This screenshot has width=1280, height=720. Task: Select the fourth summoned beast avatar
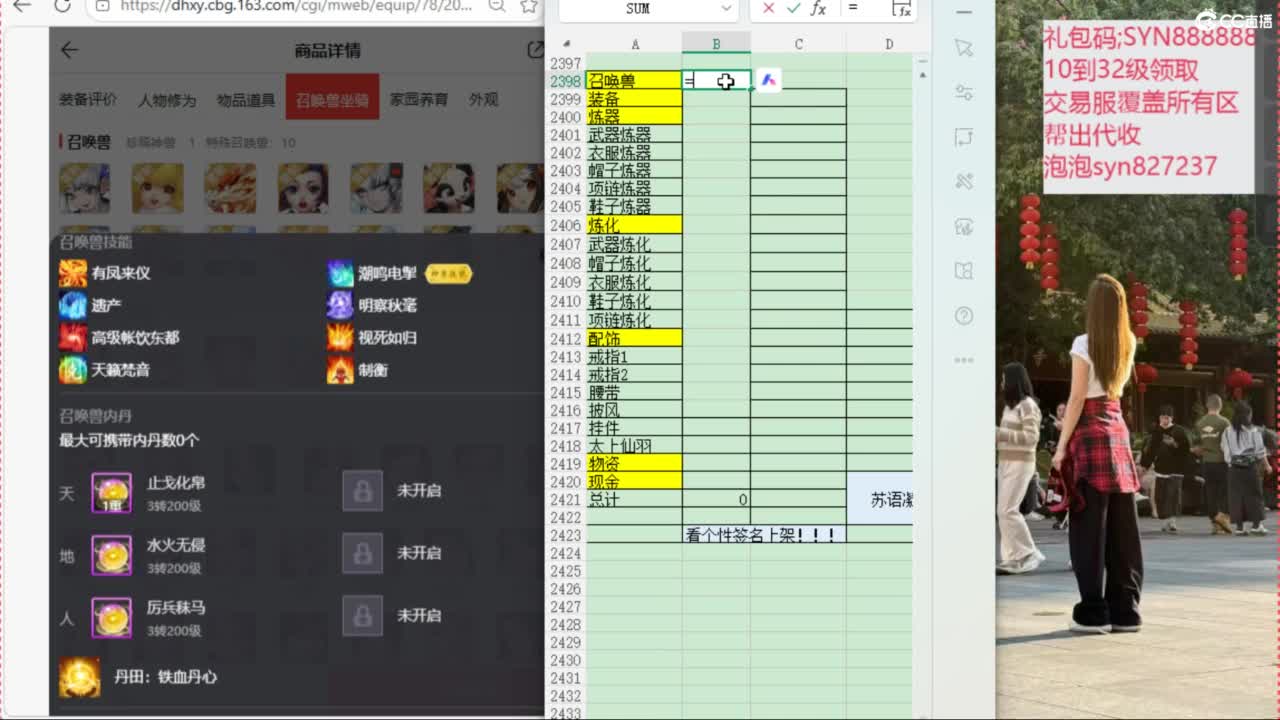click(x=303, y=188)
